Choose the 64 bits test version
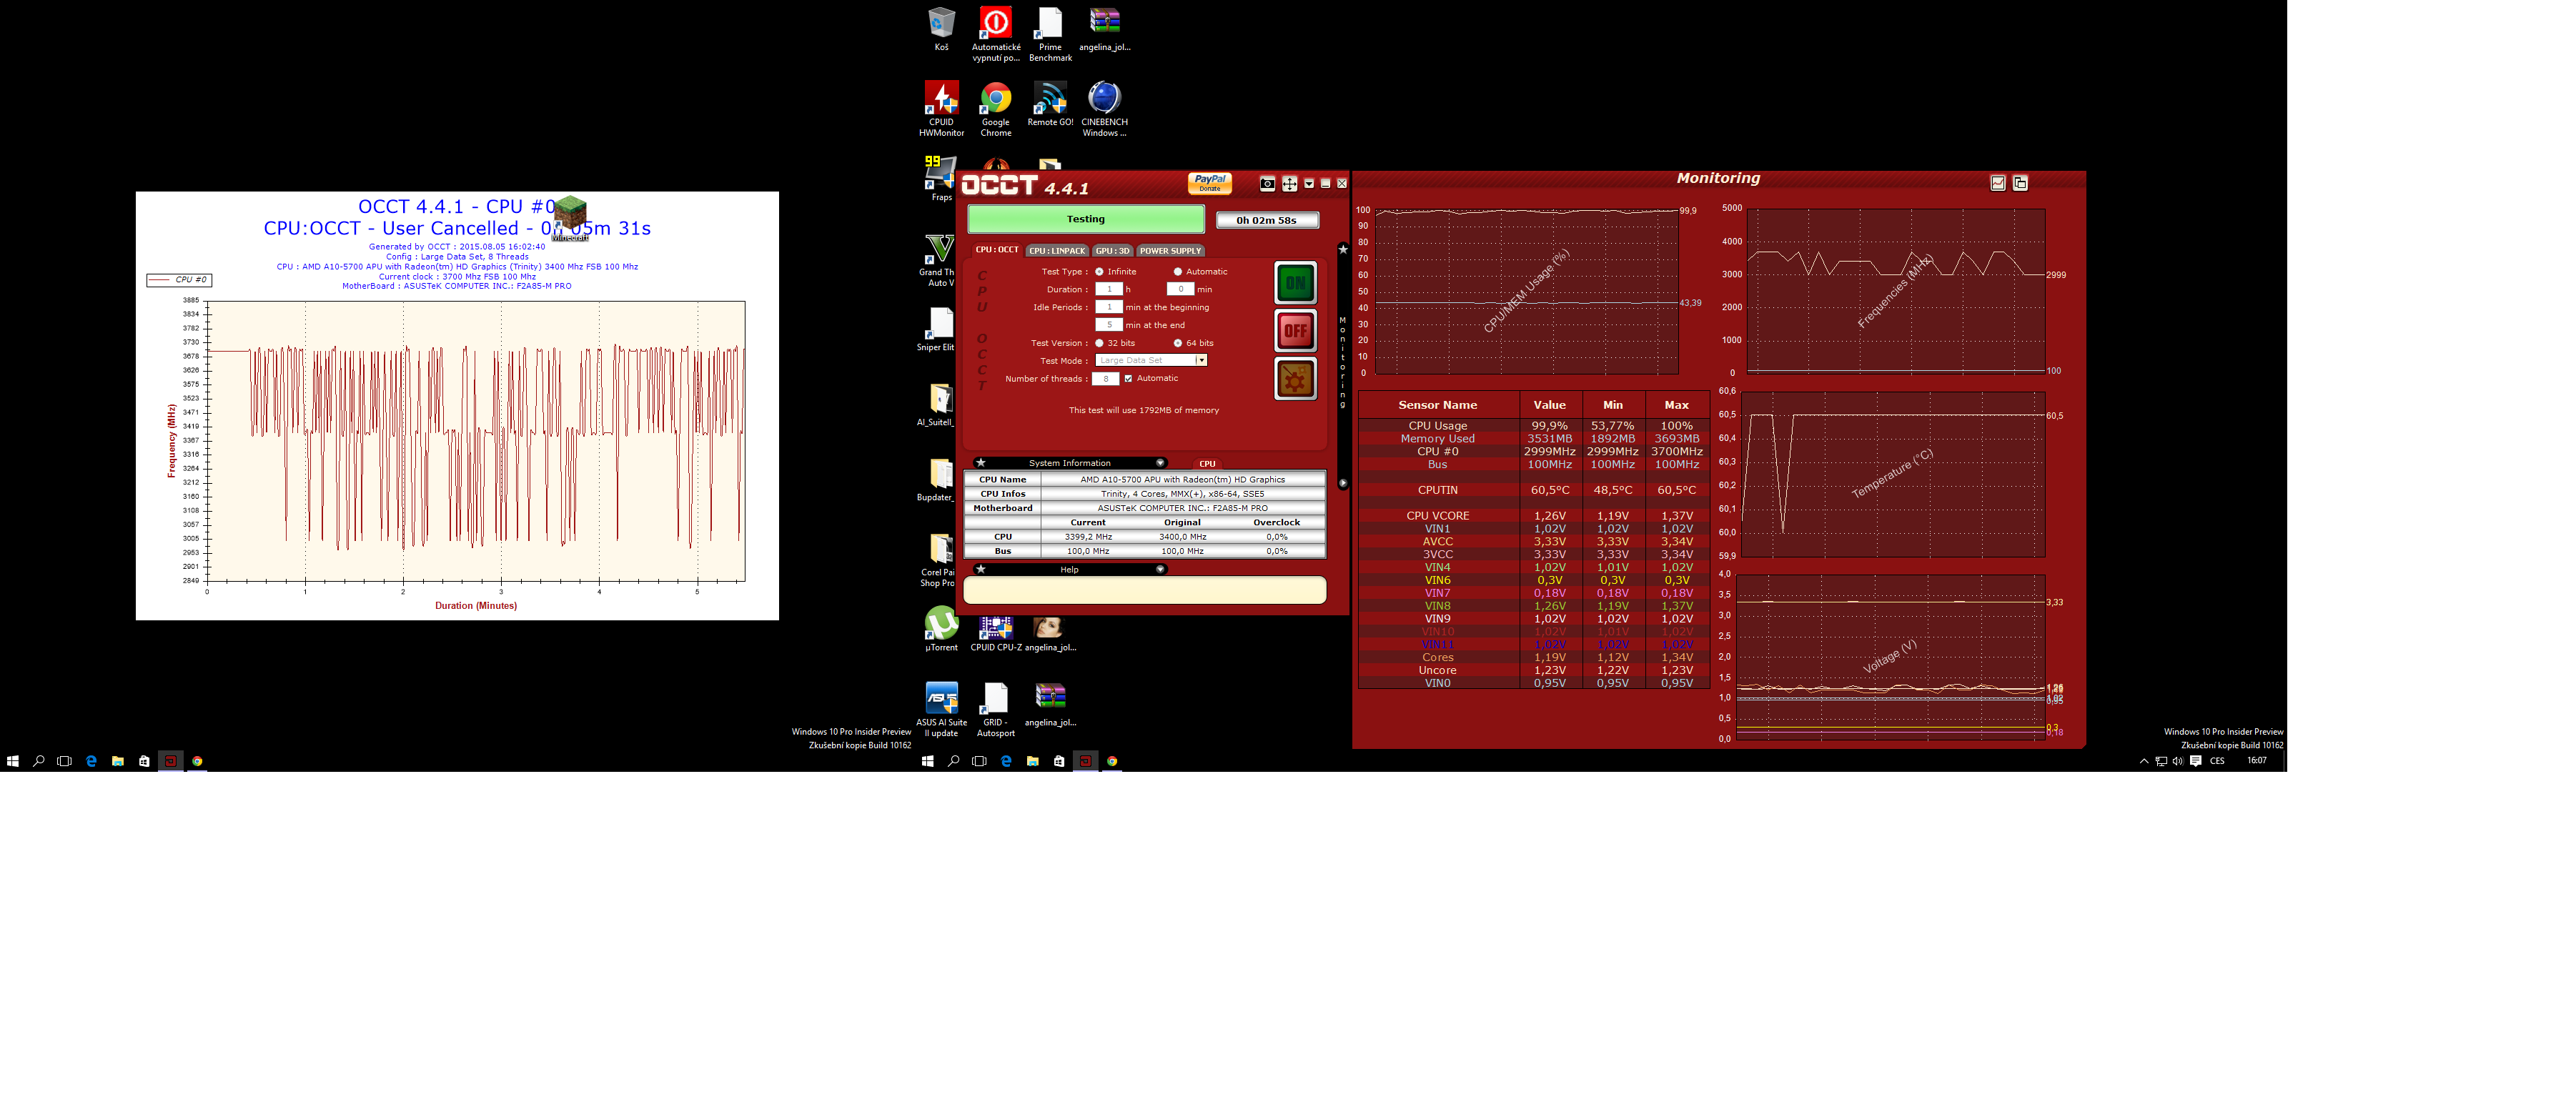2576x1102 pixels. pos(1178,343)
